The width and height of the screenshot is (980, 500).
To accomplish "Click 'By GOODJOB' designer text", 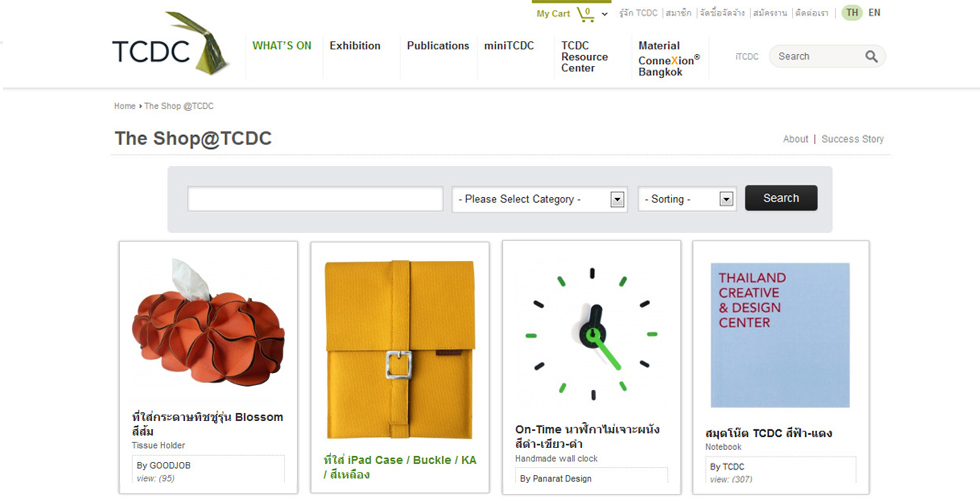I will click(x=164, y=466).
